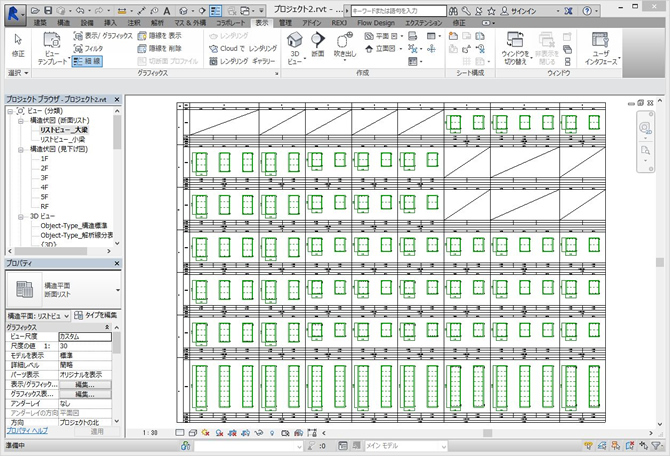Switch to the Flow Design tab
The image size is (670, 456).
(x=376, y=23)
